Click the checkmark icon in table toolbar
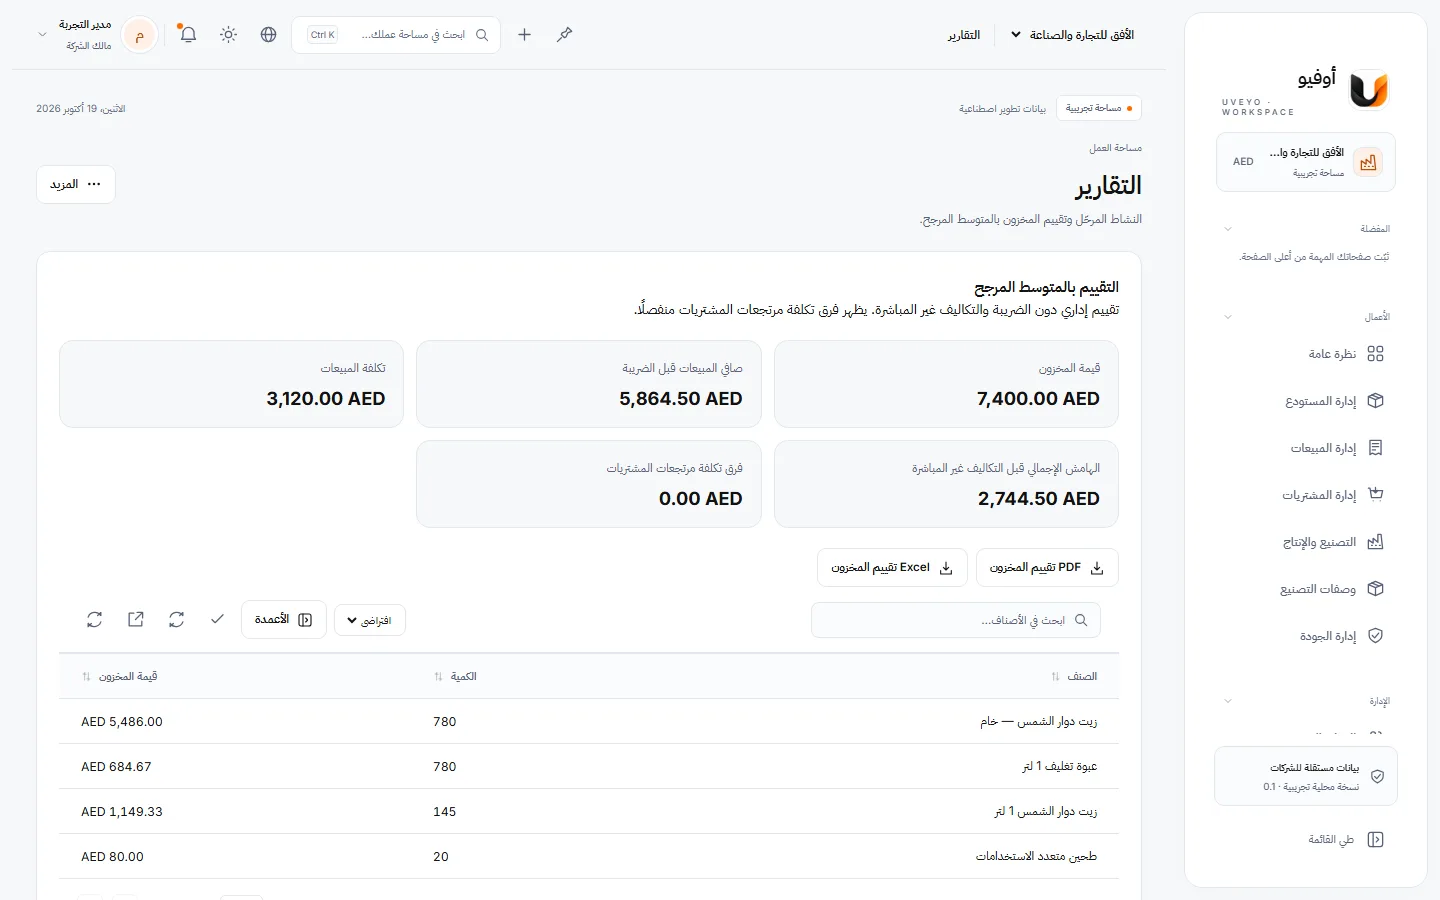This screenshot has width=1440, height=900. point(217,620)
